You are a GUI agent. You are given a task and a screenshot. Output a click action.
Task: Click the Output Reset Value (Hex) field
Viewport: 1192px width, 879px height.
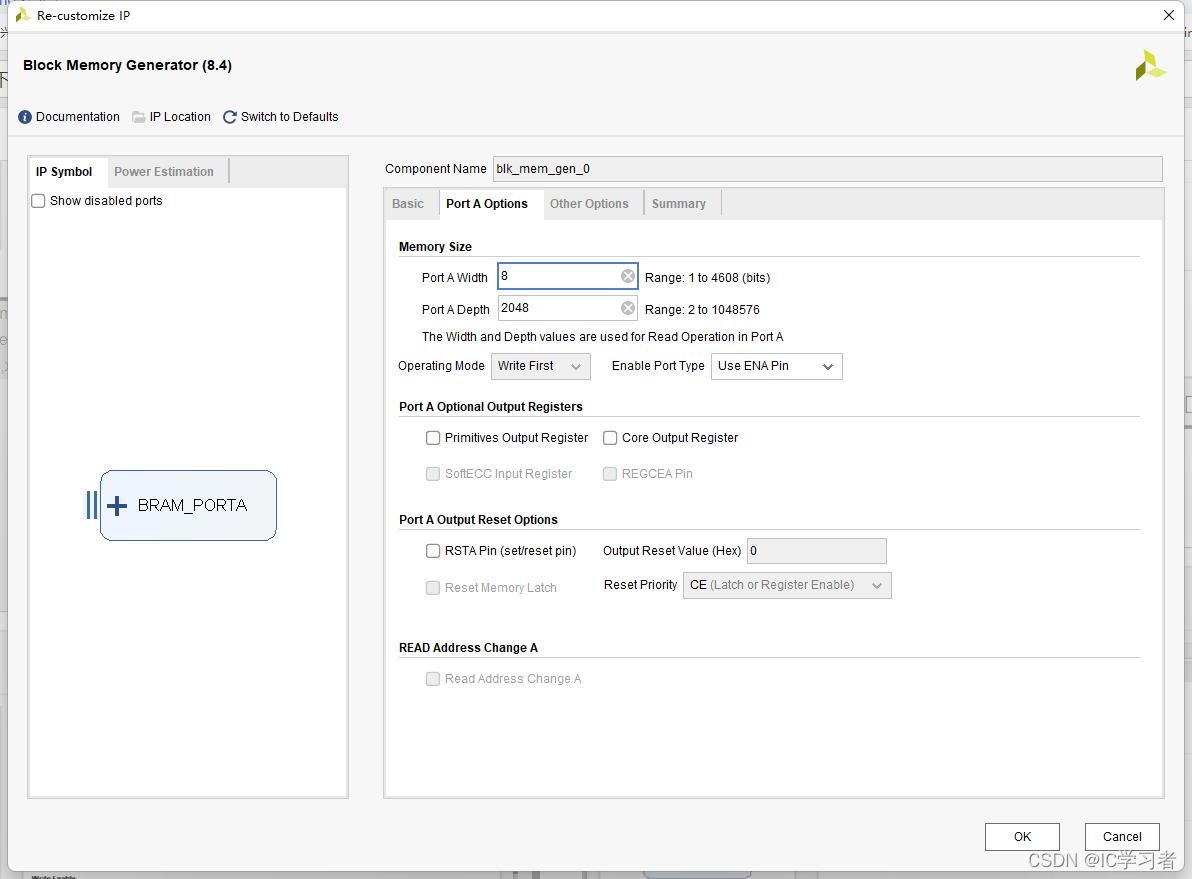click(816, 551)
